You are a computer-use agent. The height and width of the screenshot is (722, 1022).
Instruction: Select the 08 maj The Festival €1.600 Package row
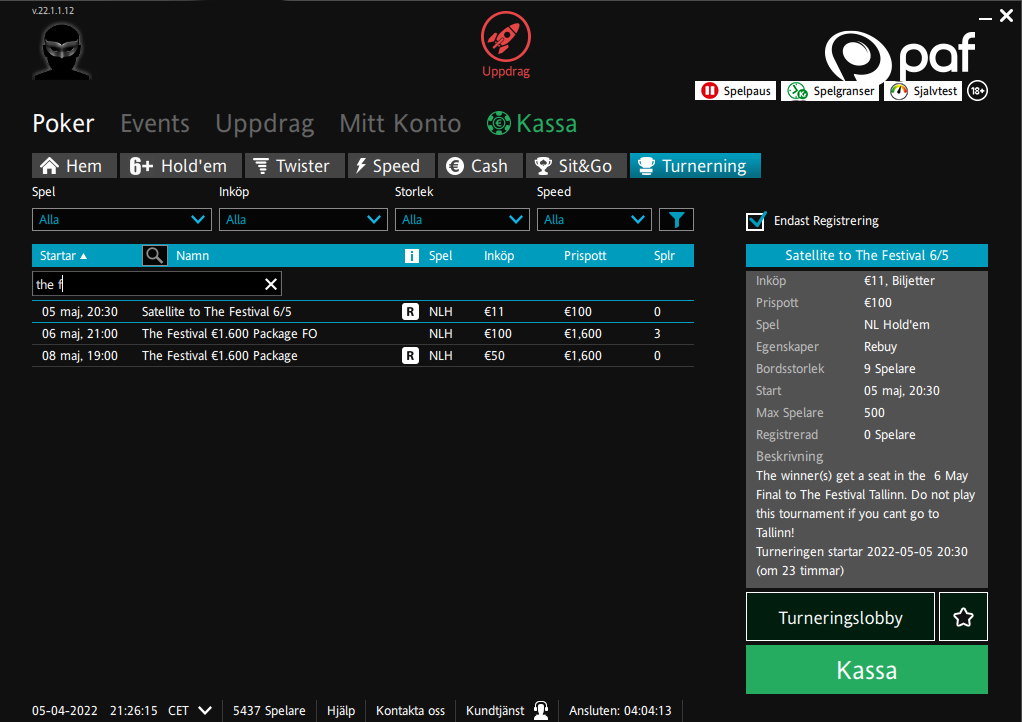pos(363,356)
